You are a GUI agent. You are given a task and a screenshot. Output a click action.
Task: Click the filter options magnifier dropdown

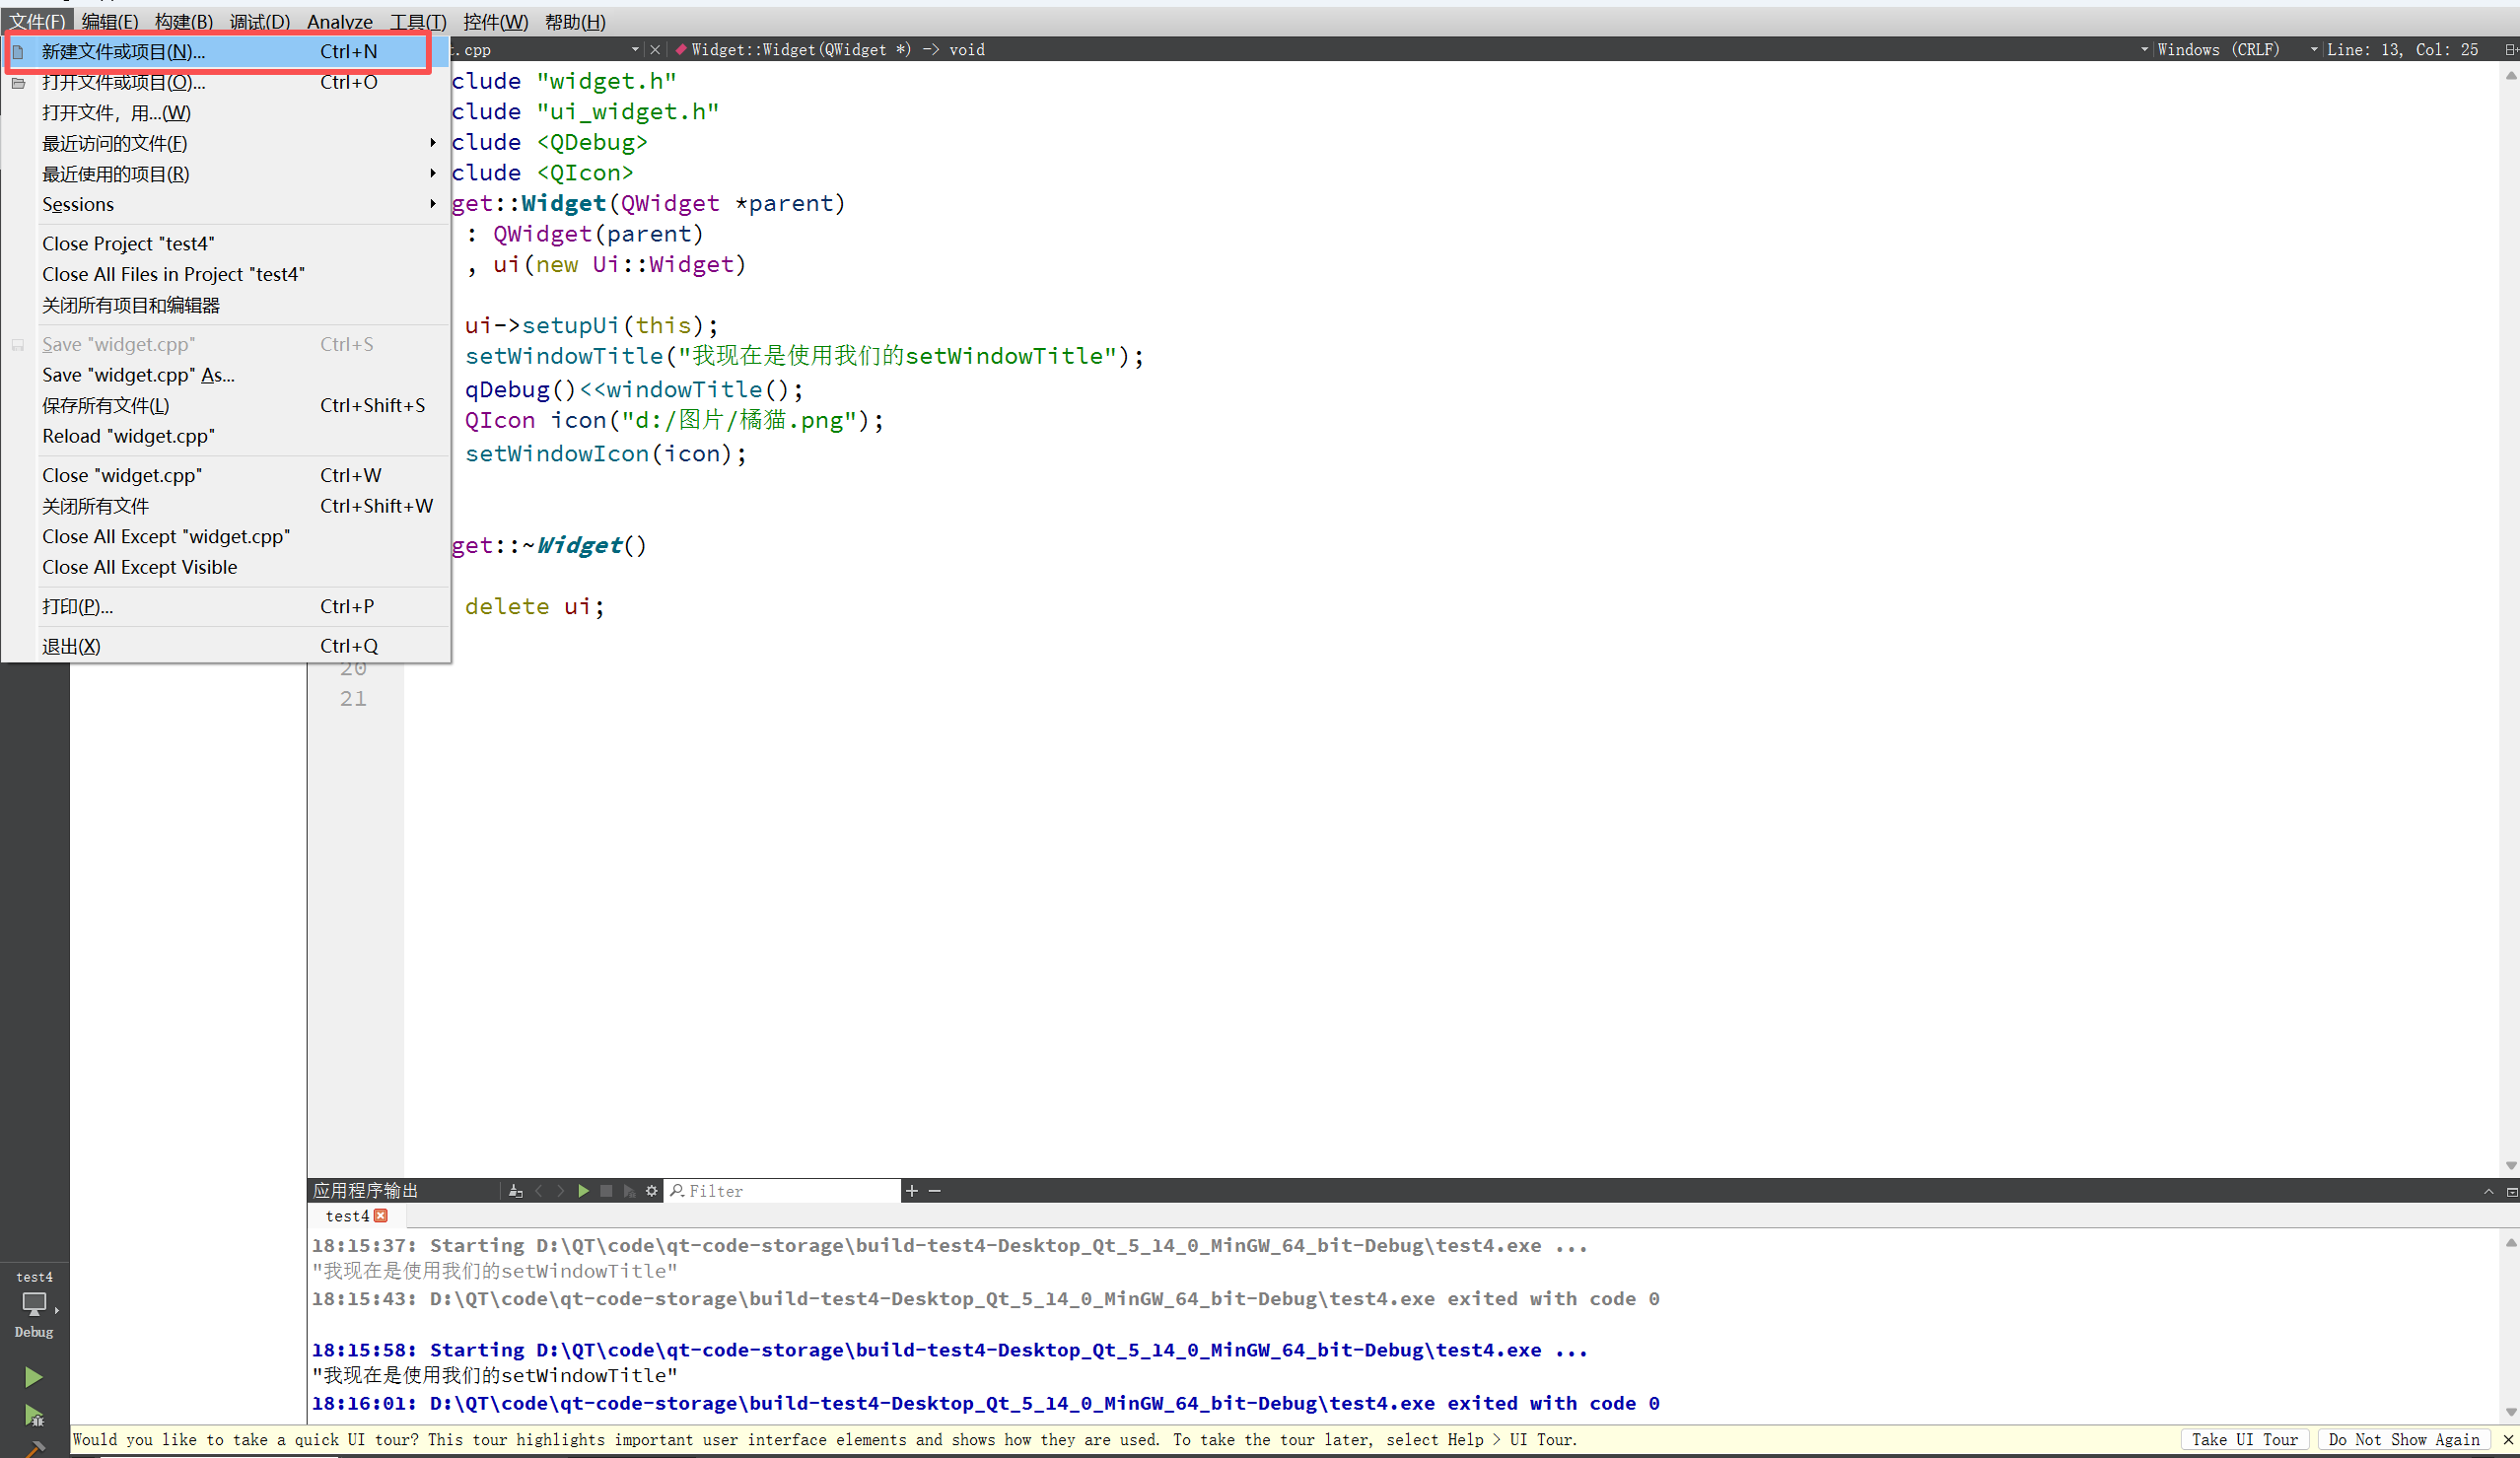pyautogui.click(x=677, y=1191)
